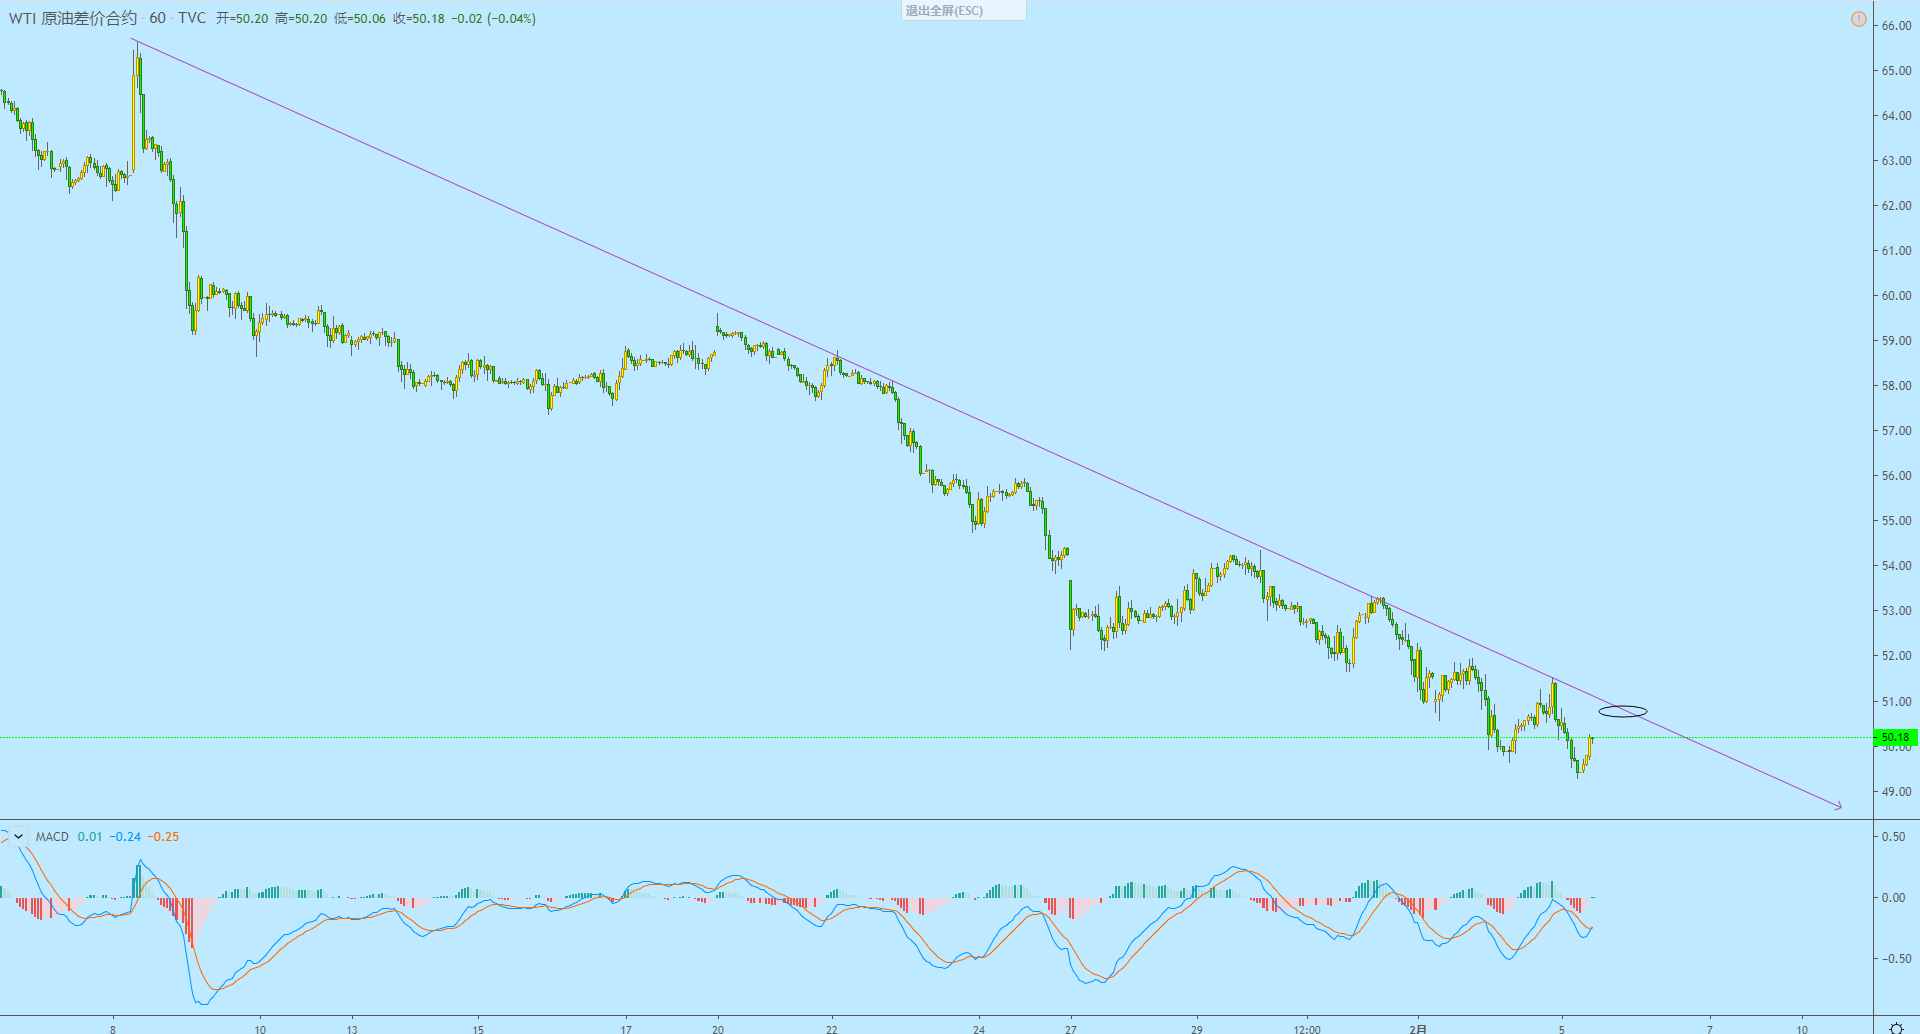The width and height of the screenshot is (1920, 1034).
Task: Click the TVC exchange label
Action: point(192,18)
